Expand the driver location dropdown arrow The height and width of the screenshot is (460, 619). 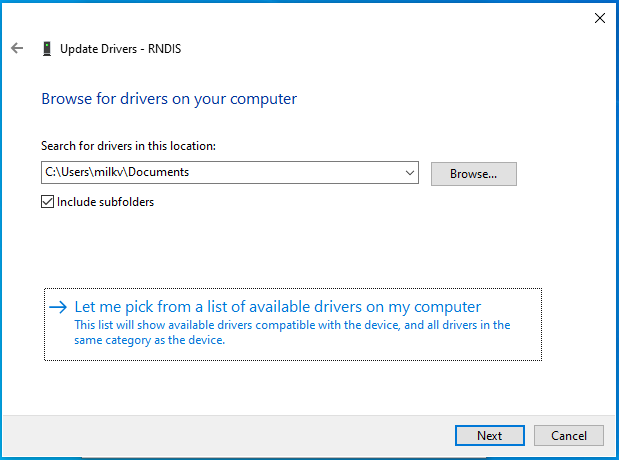click(410, 173)
